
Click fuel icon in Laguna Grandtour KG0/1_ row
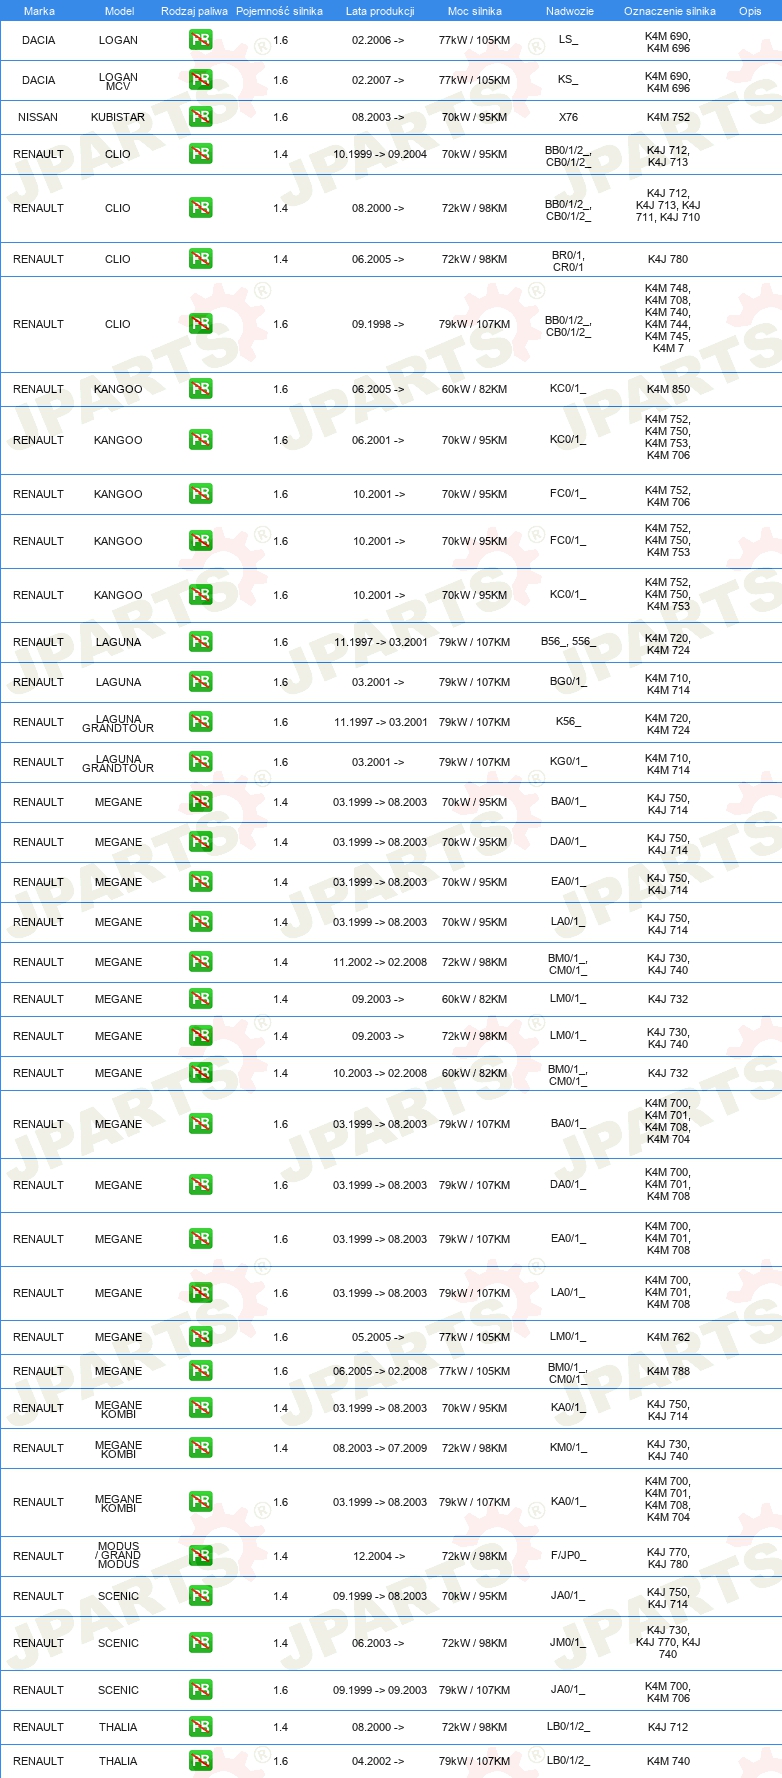[x=200, y=763]
